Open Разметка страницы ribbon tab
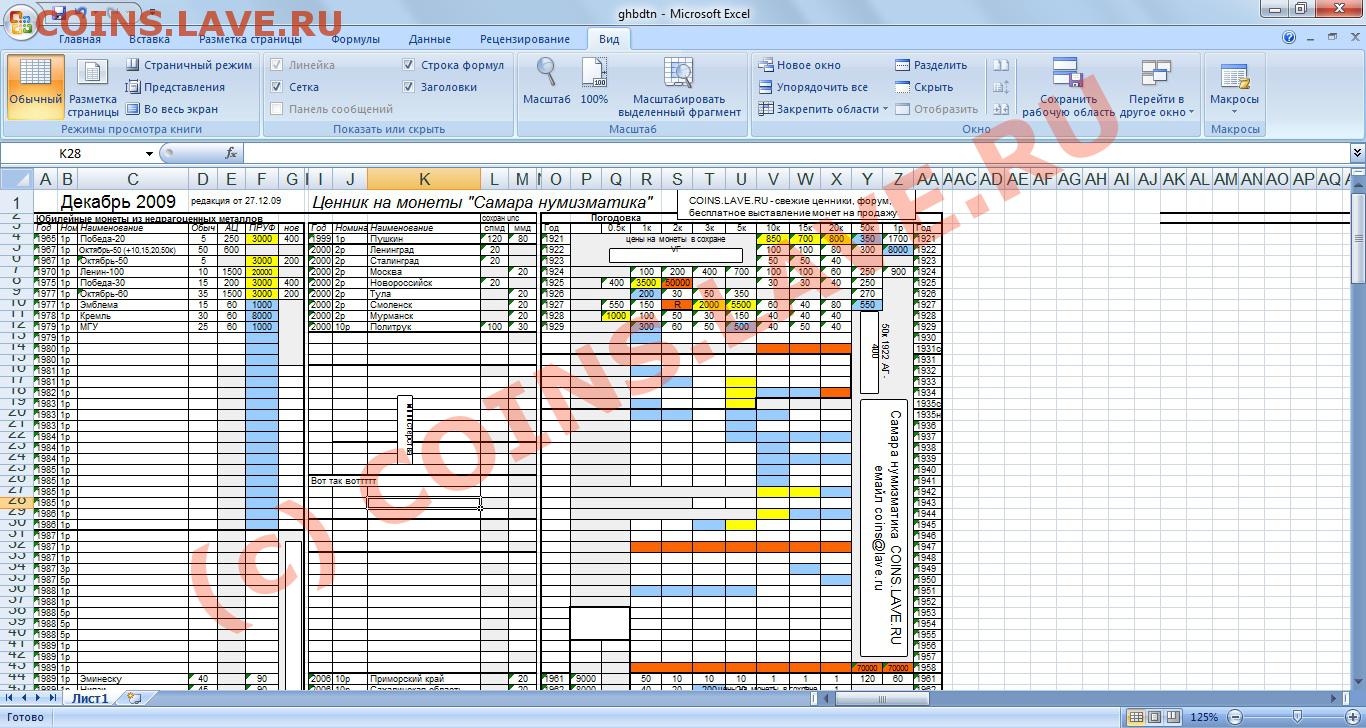The image size is (1366, 728). point(250,39)
